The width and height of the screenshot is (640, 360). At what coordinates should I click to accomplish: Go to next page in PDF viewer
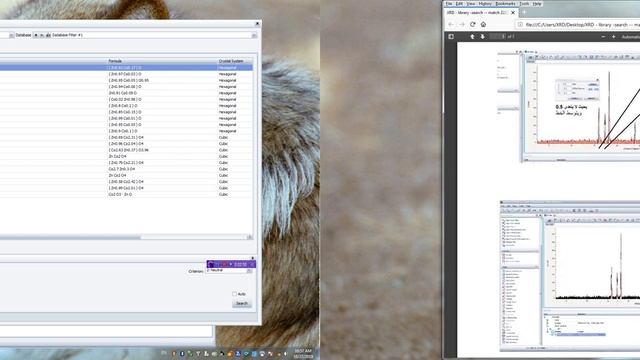click(482, 36)
